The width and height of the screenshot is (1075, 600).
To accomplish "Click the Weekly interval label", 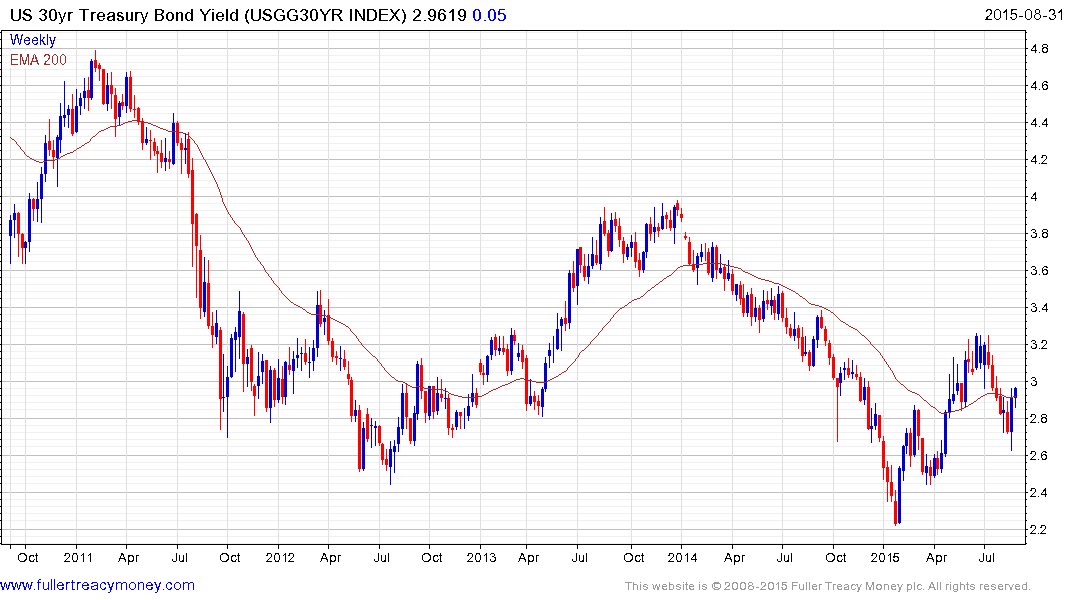I will click(33, 40).
